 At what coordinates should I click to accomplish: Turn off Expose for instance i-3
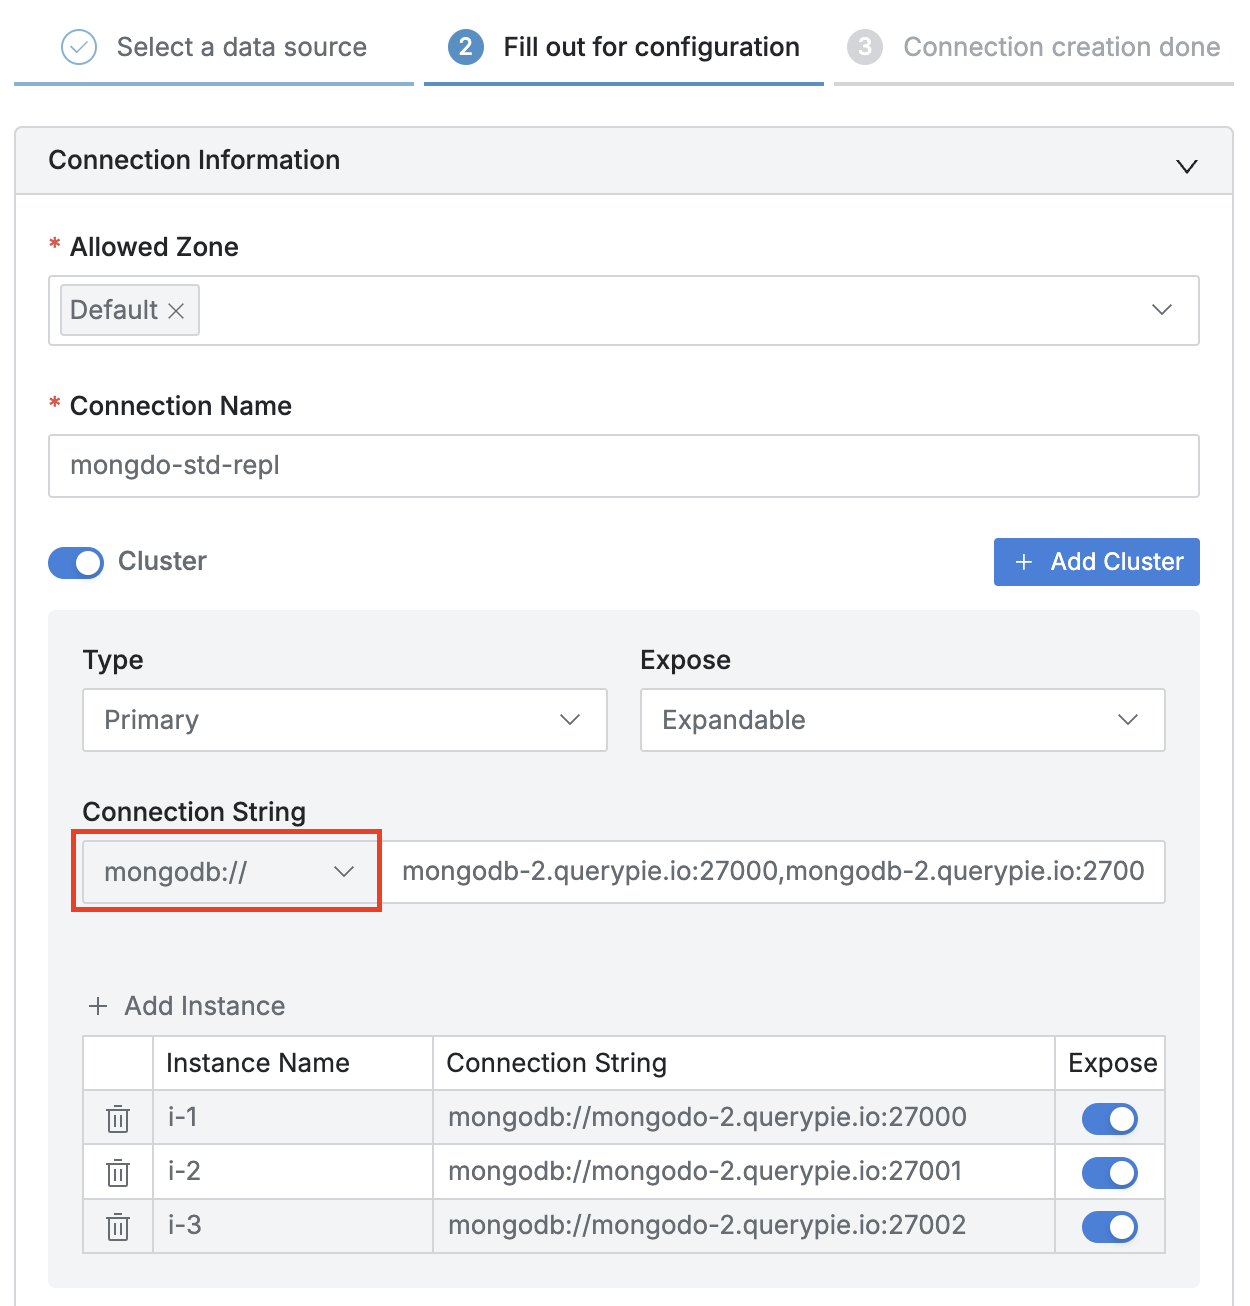tap(1109, 1227)
